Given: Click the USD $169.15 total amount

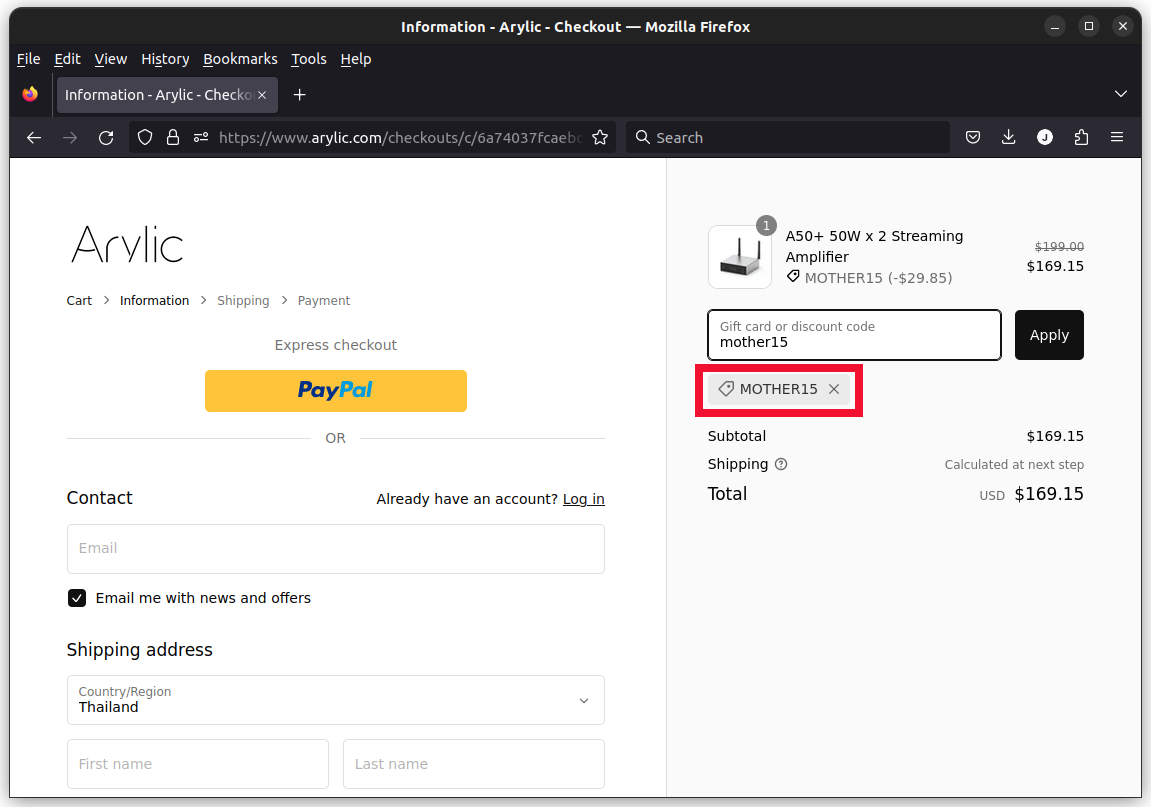Looking at the screenshot, I should pyautogui.click(x=1031, y=494).
